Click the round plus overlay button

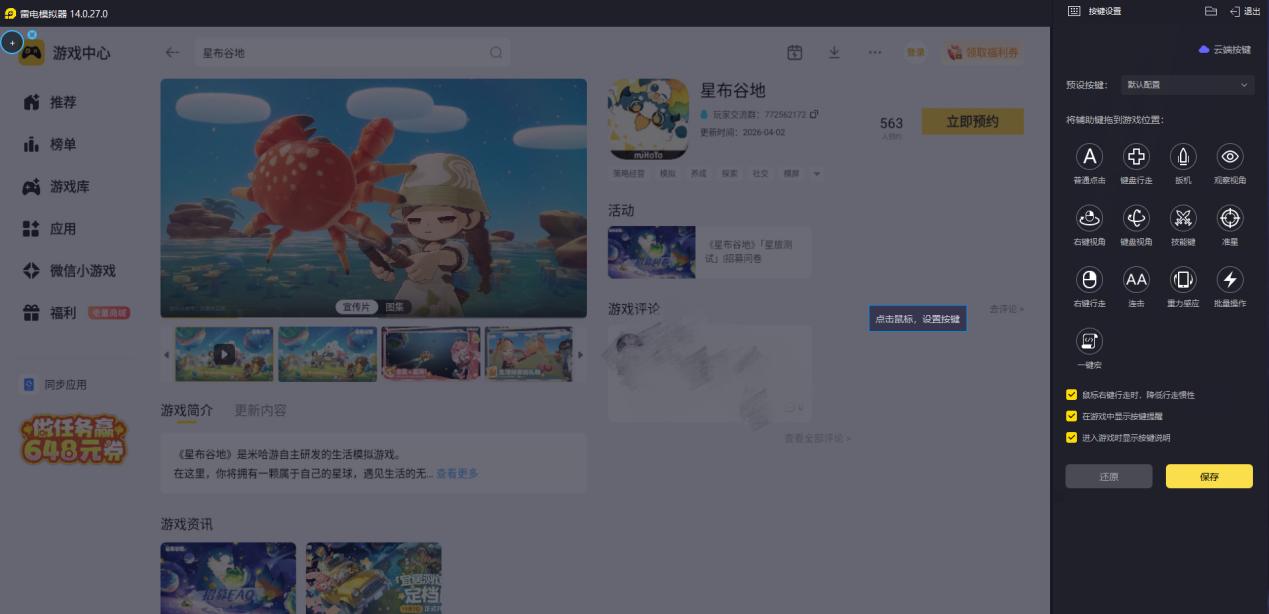[x=12, y=43]
